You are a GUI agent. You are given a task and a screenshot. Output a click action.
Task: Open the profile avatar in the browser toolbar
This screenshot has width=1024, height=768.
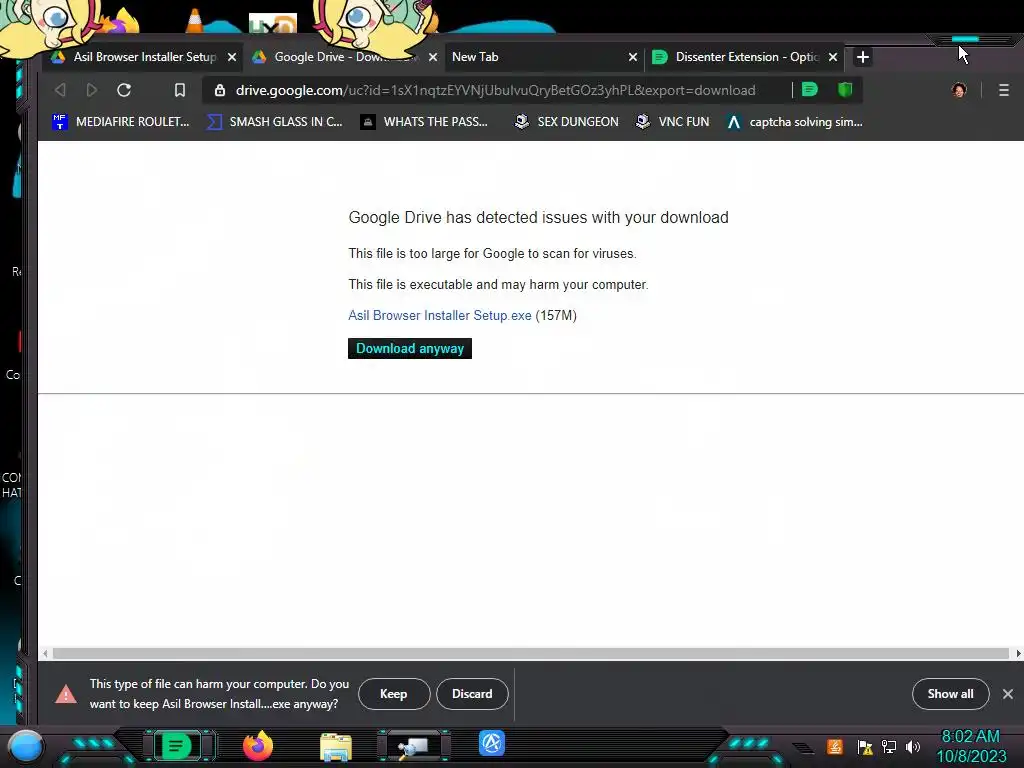click(x=959, y=90)
